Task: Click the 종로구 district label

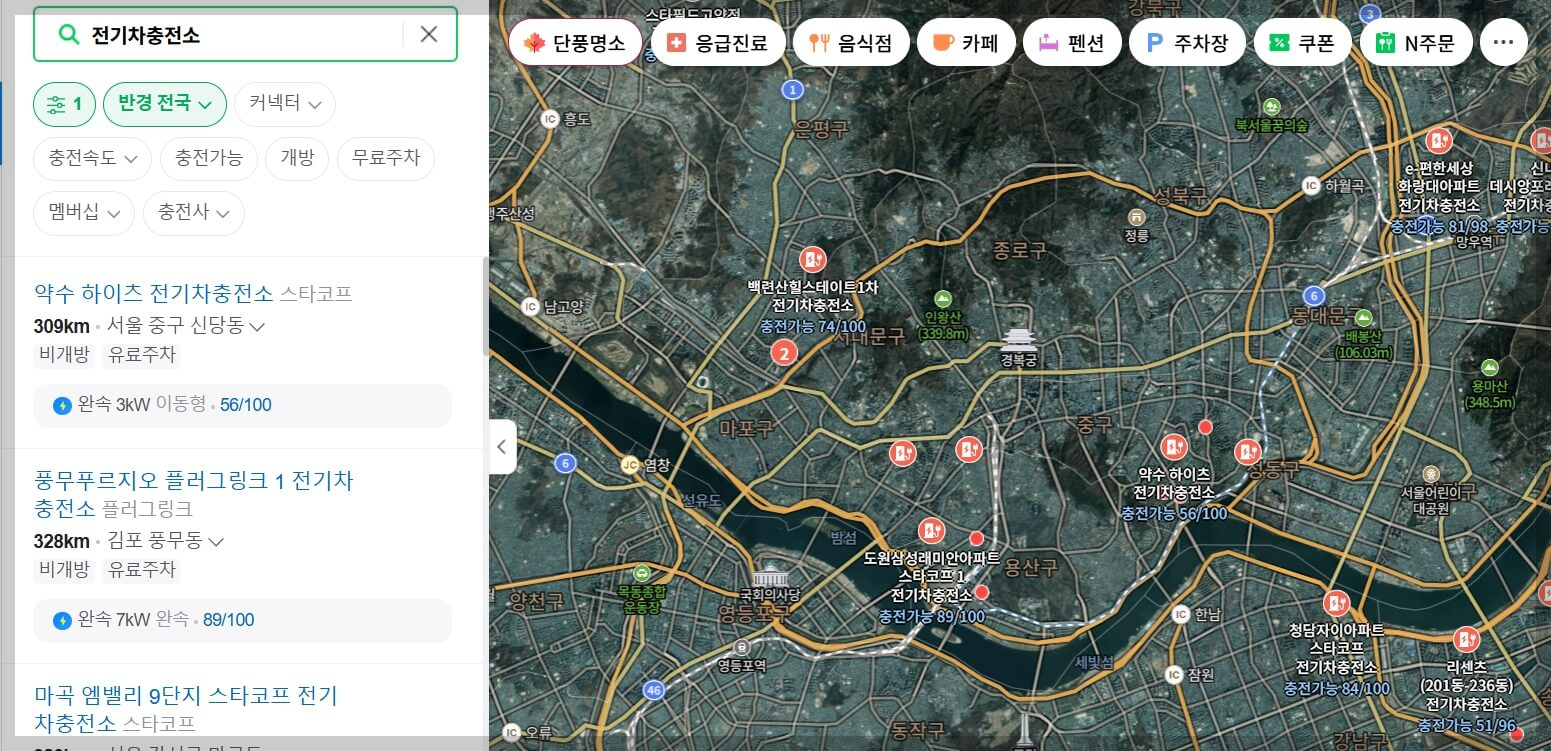Action: click(x=1019, y=250)
